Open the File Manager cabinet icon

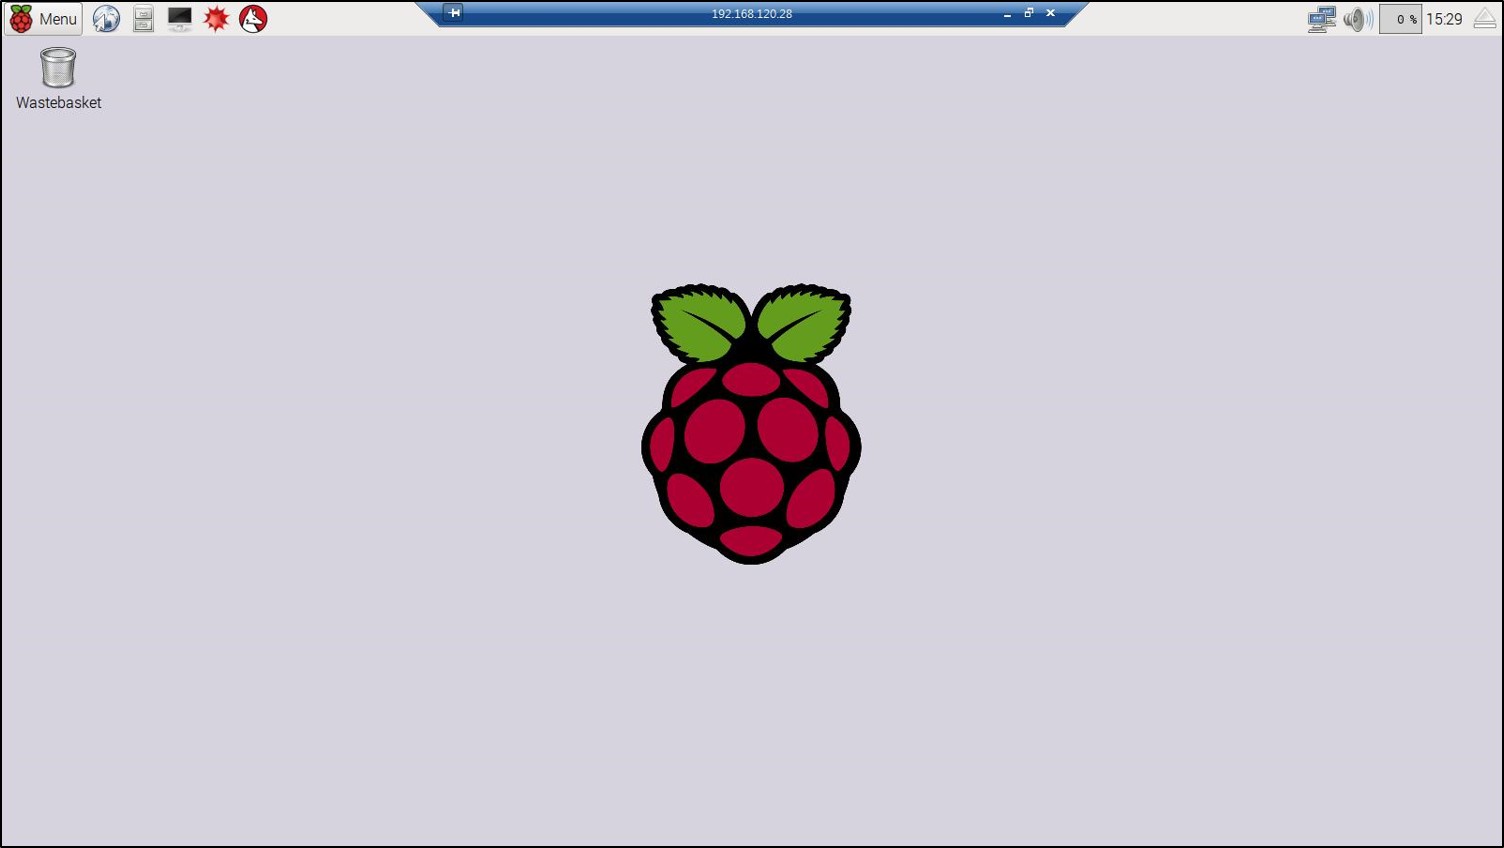pos(143,19)
